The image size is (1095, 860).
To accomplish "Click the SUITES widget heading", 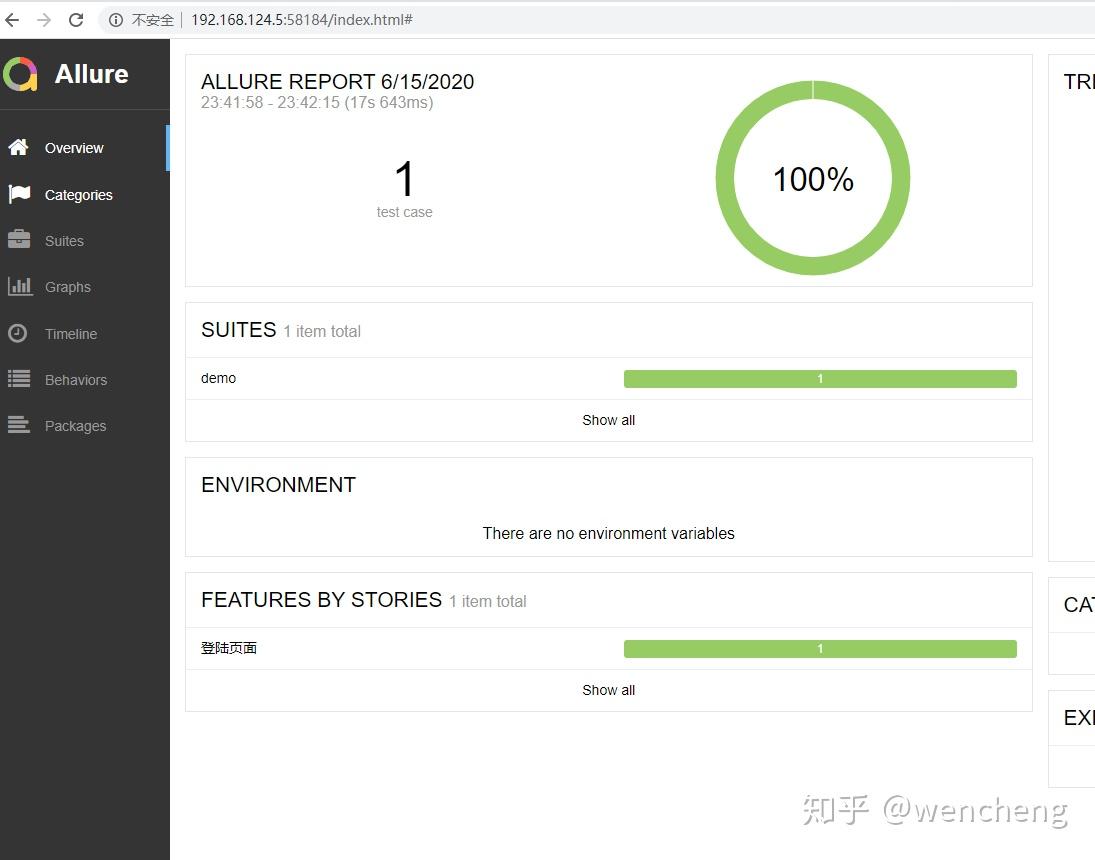I will (x=238, y=330).
